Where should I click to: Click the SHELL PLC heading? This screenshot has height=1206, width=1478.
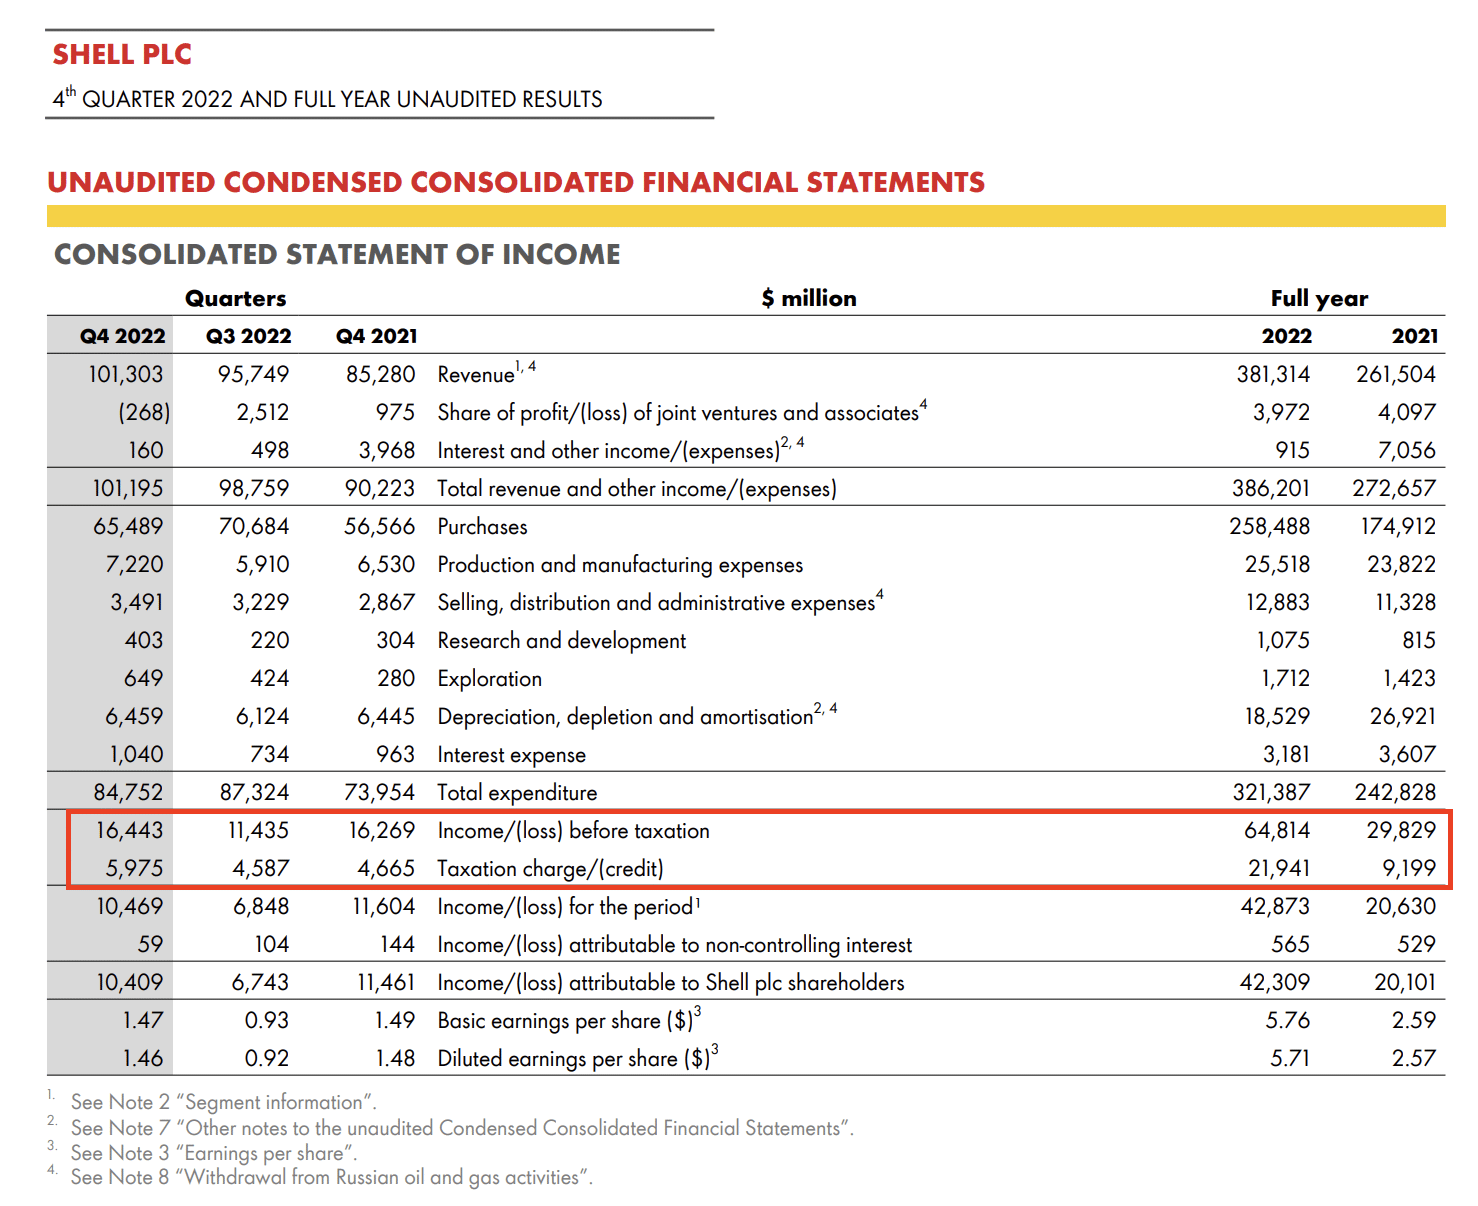coord(121,55)
